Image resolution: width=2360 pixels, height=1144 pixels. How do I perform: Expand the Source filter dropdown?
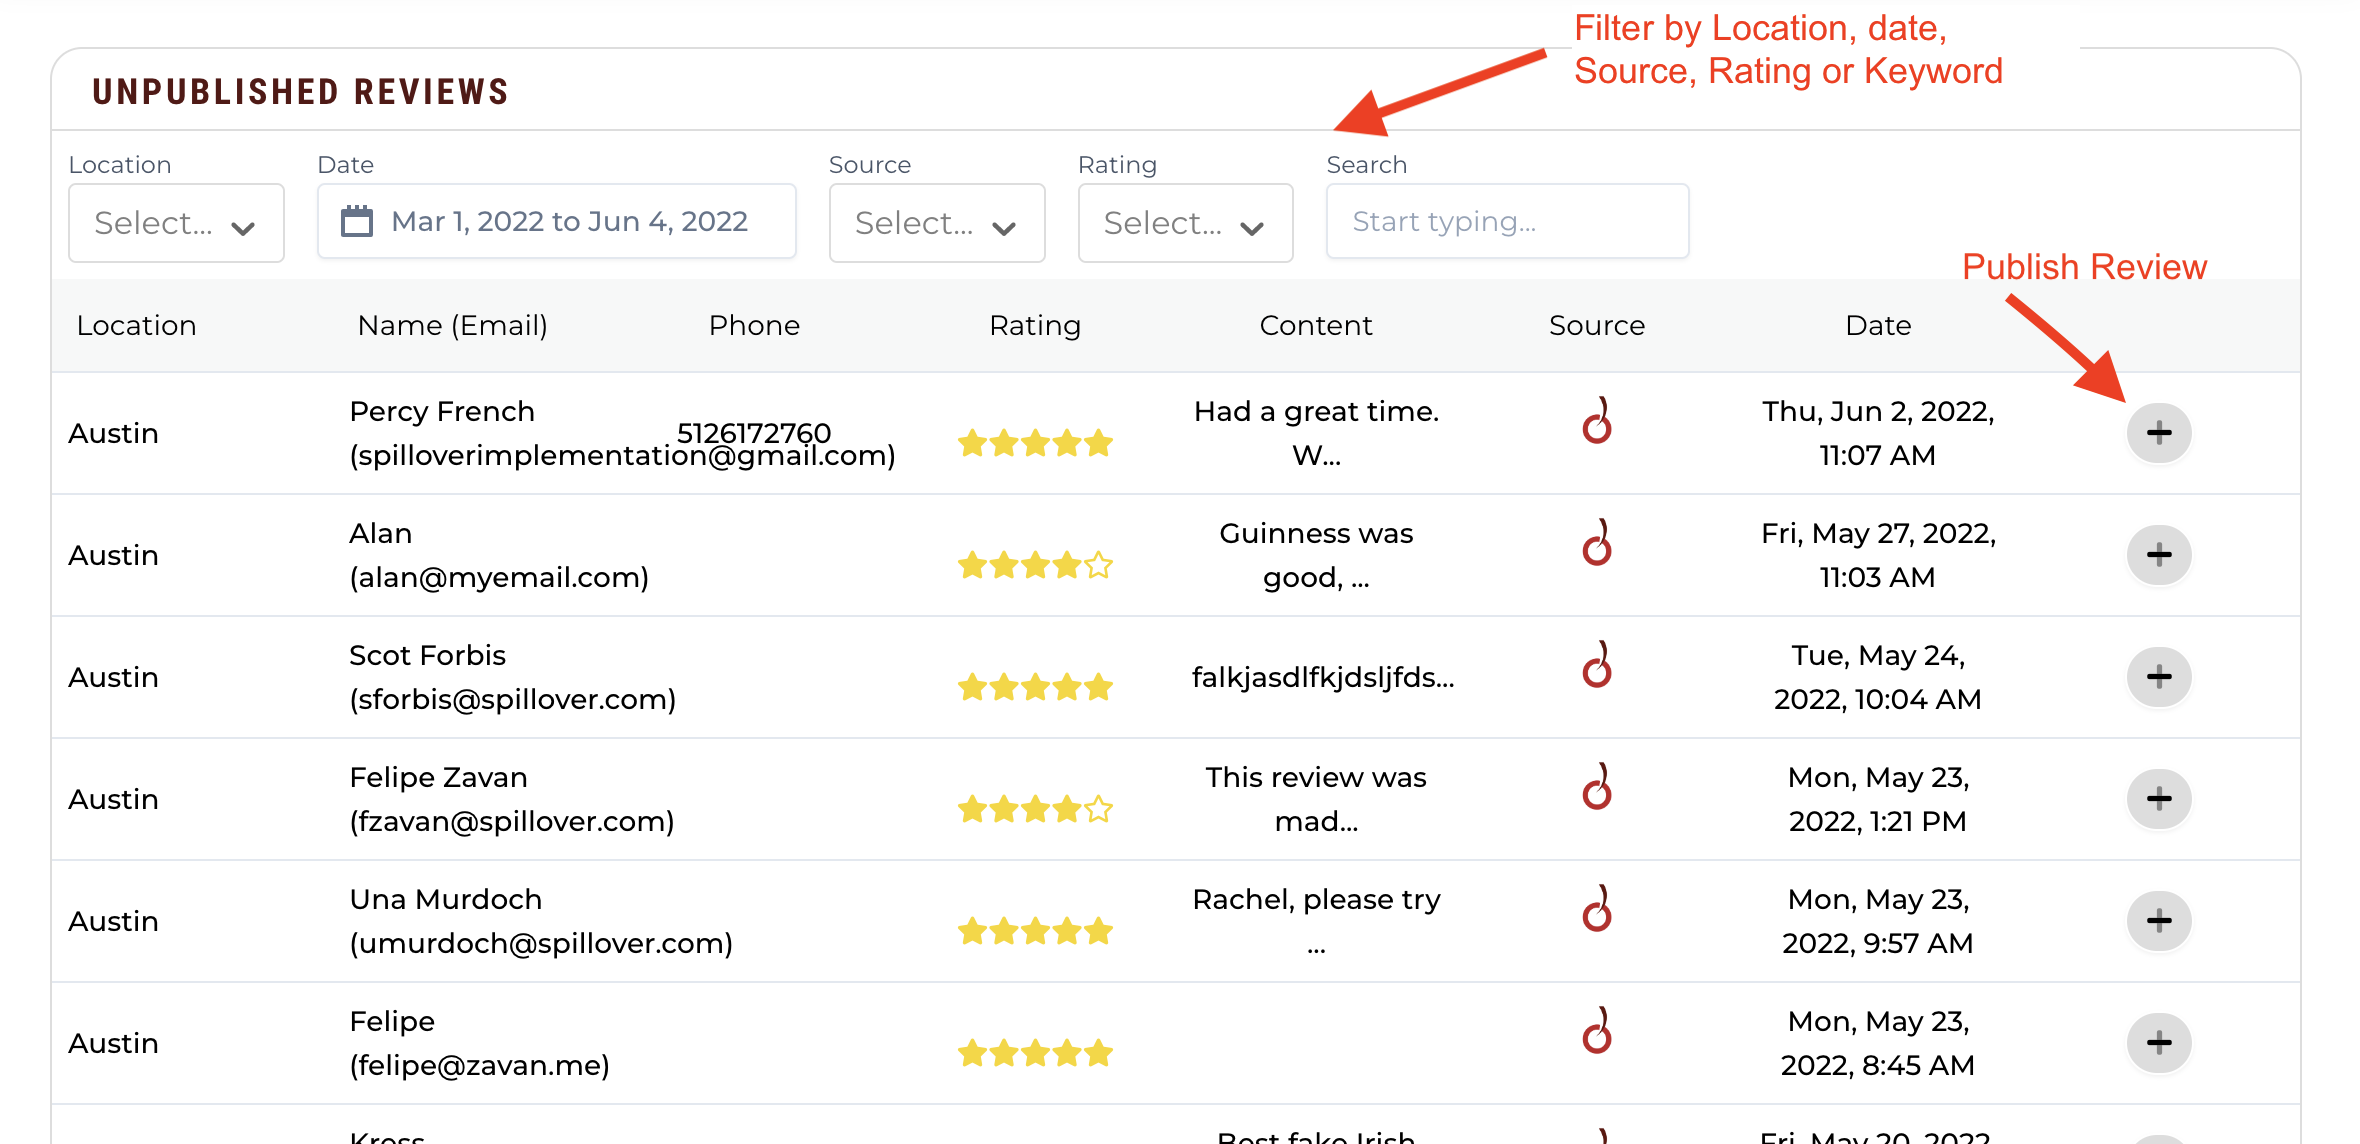(x=937, y=222)
